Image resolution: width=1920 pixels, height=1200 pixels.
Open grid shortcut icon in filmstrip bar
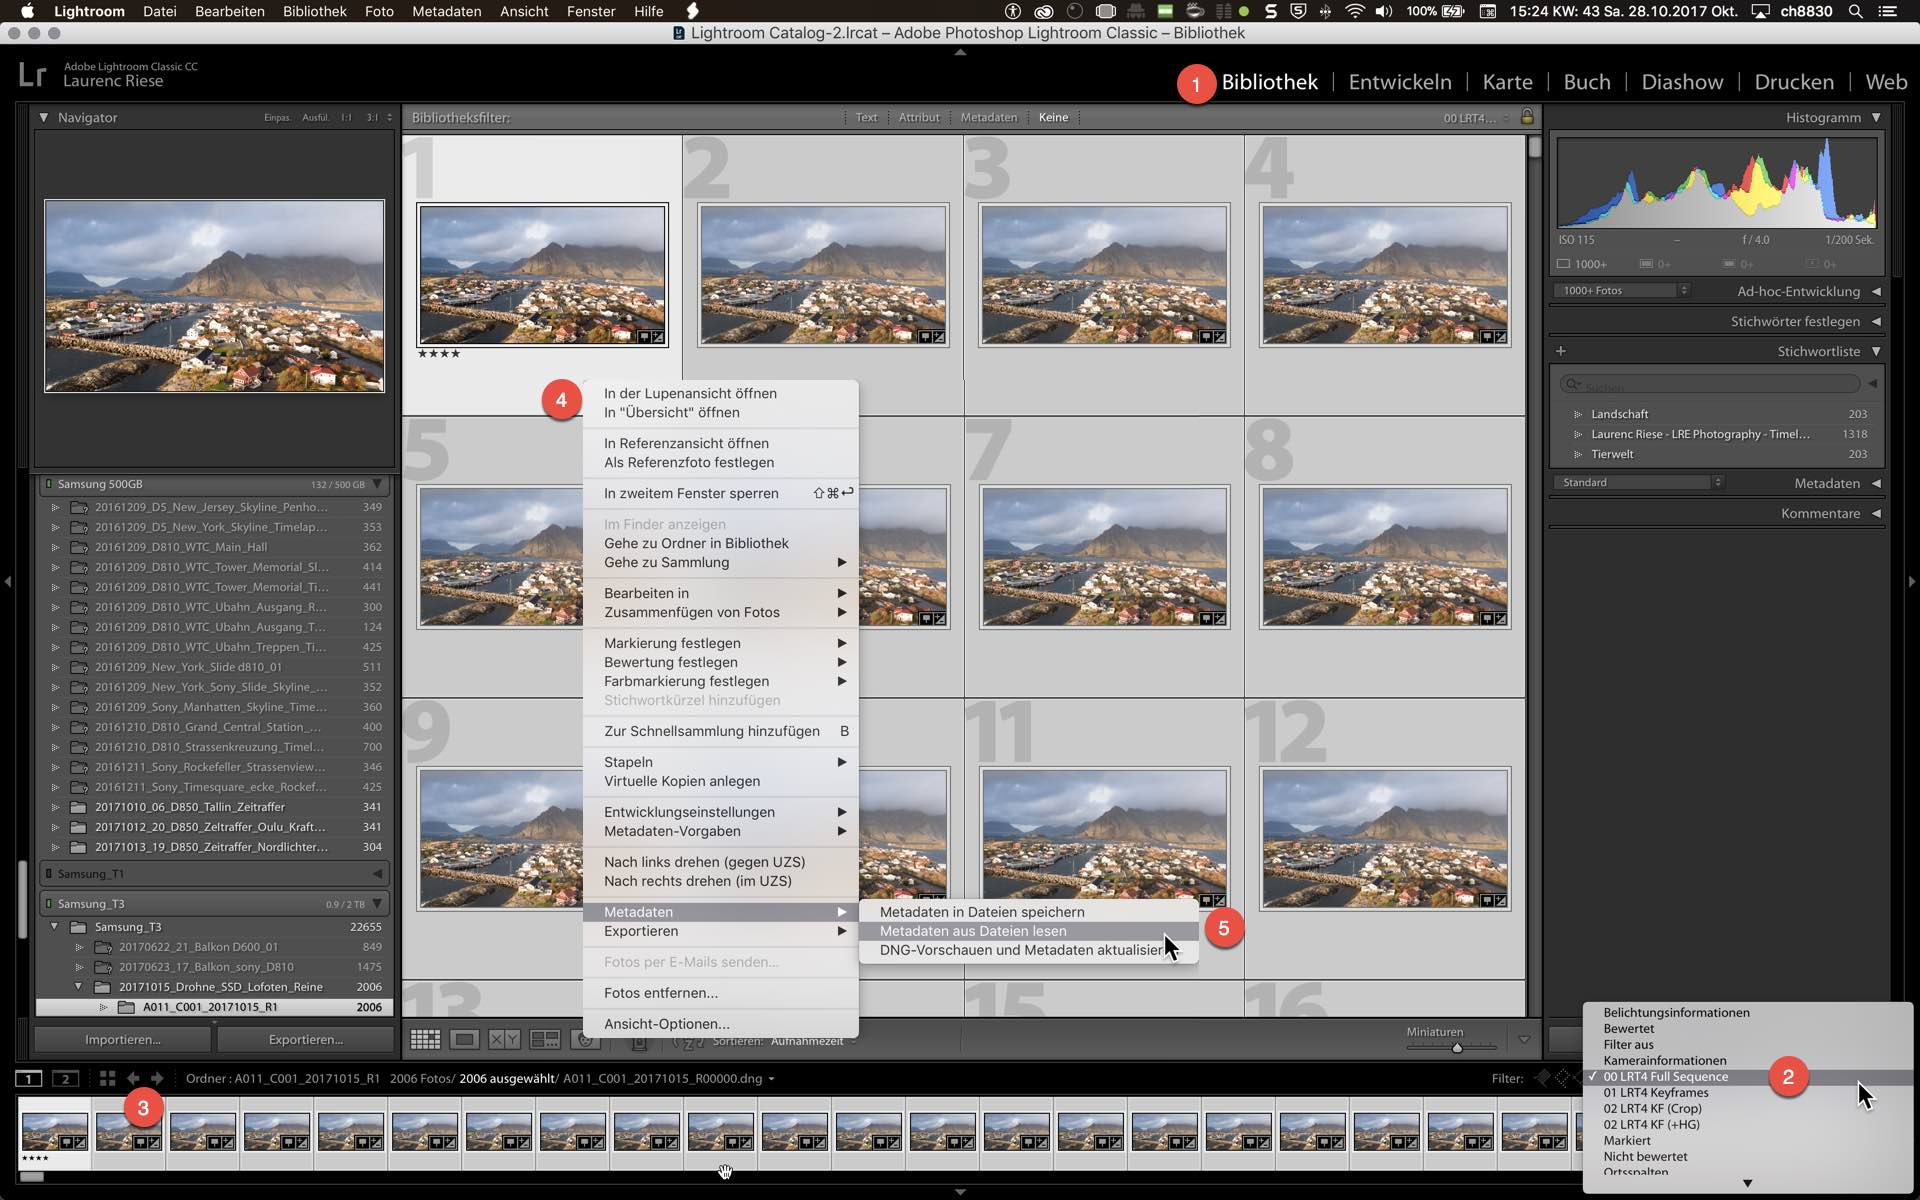click(107, 1078)
